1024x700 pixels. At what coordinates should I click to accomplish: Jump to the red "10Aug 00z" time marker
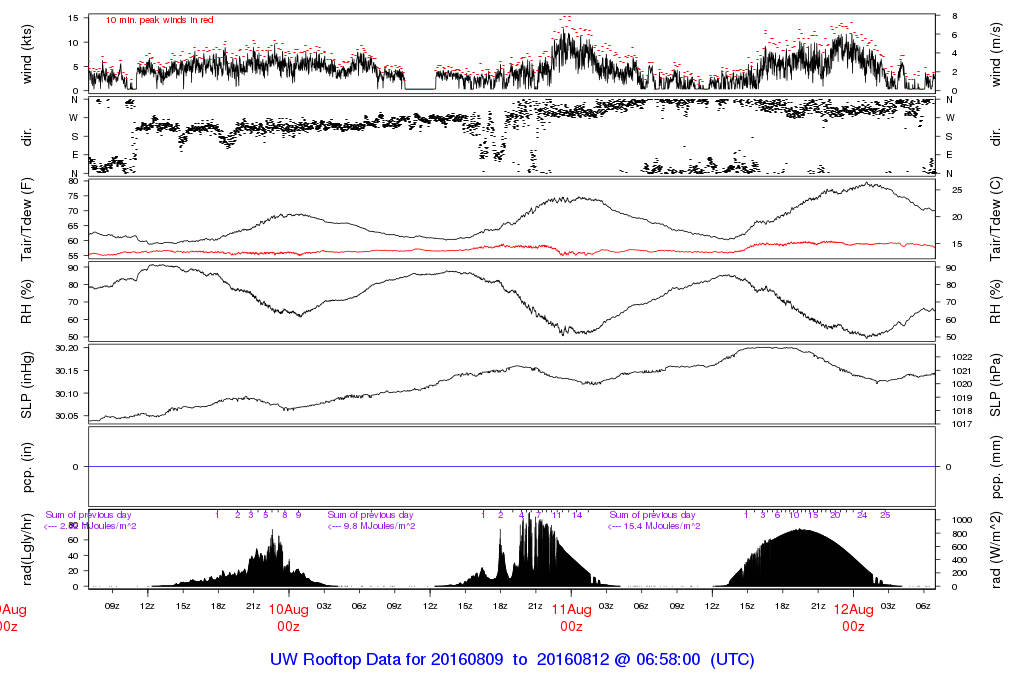tap(288, 618)
